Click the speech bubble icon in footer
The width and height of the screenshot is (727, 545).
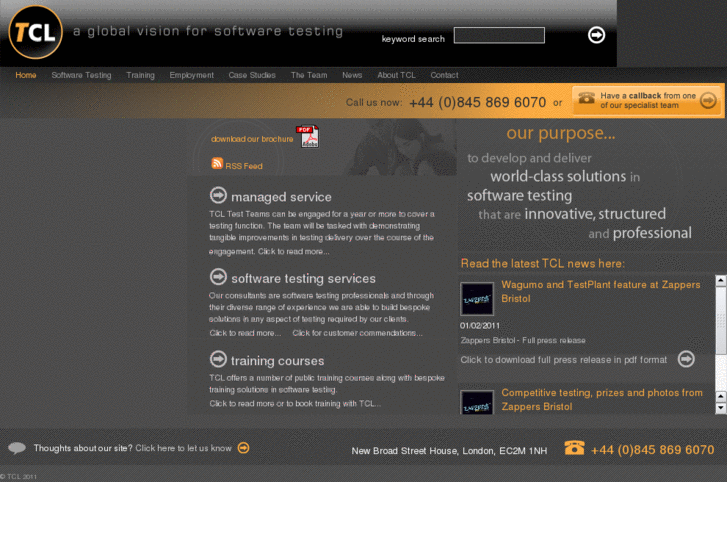tap(17, 448)
